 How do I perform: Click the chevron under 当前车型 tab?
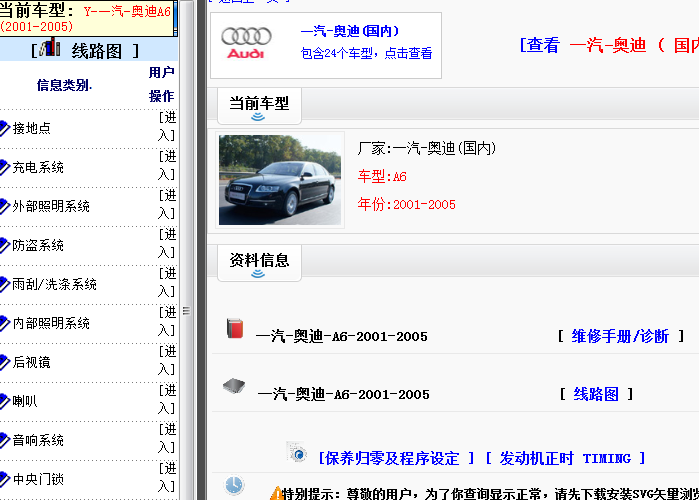pos(258,117)
